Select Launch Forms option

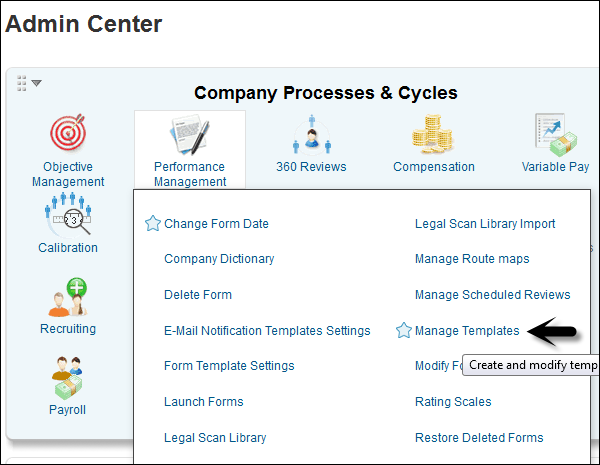coord(204,402)
